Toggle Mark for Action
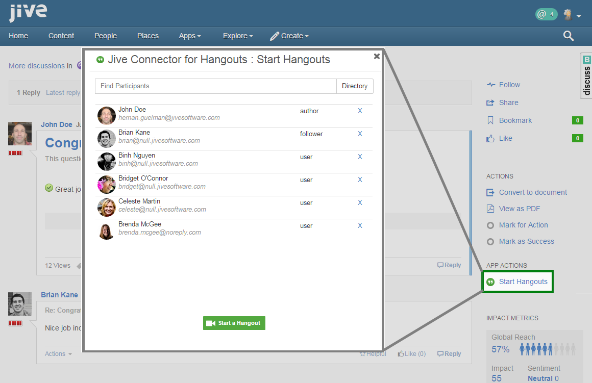 coord(517,225)
